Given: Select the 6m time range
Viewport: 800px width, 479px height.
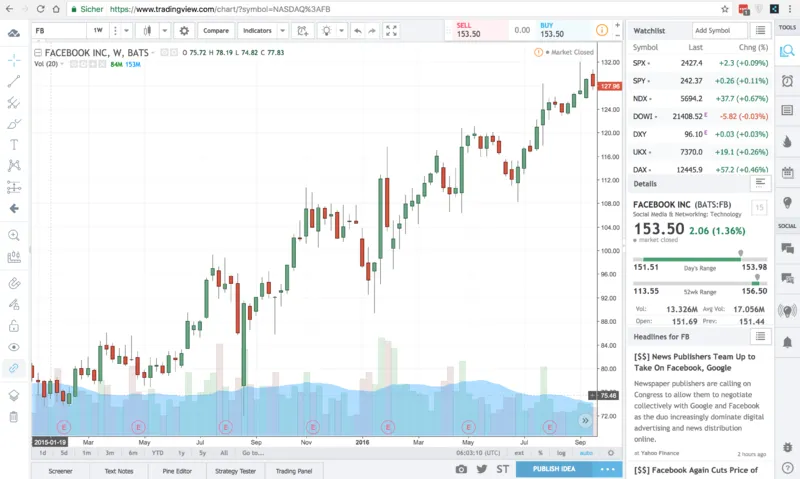Looking at the screenshot, I should click(x=133, y=453).
